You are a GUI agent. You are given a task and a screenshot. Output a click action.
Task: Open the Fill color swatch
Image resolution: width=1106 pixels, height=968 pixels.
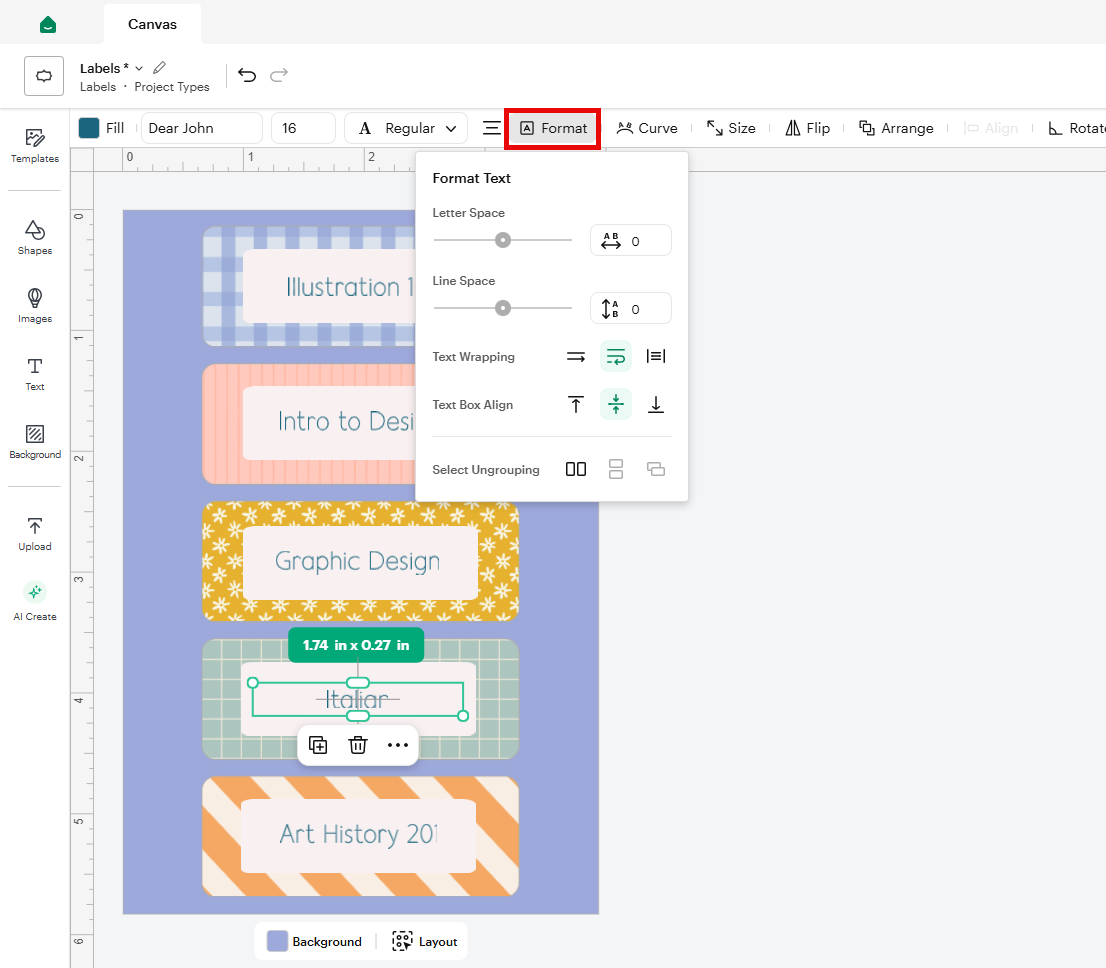point(89,128)
